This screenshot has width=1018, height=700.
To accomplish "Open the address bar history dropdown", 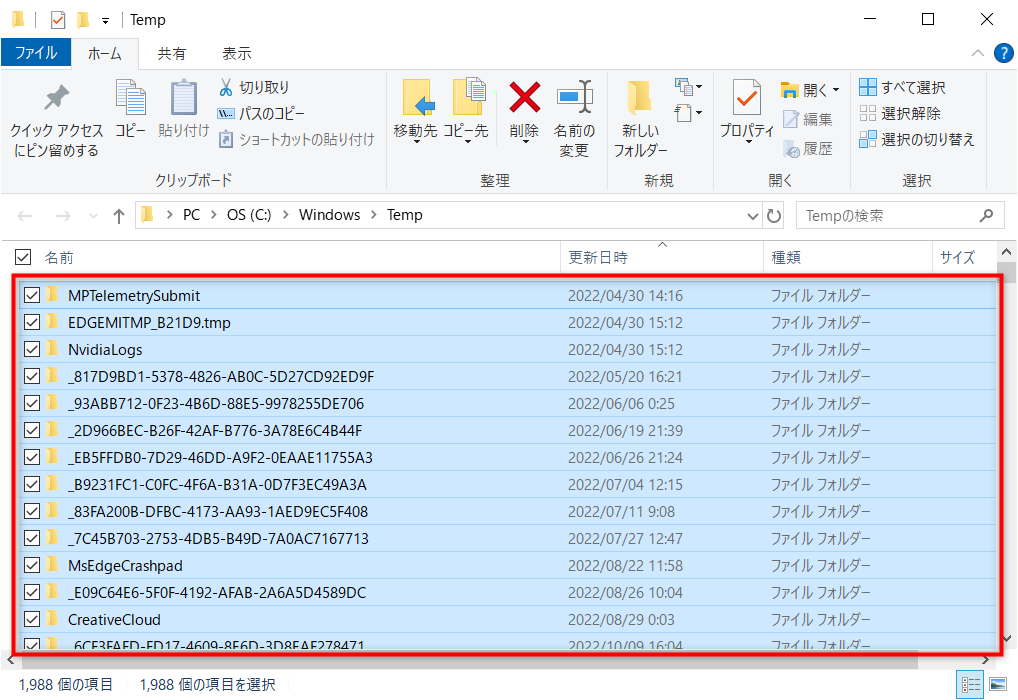I will (753, 216).
